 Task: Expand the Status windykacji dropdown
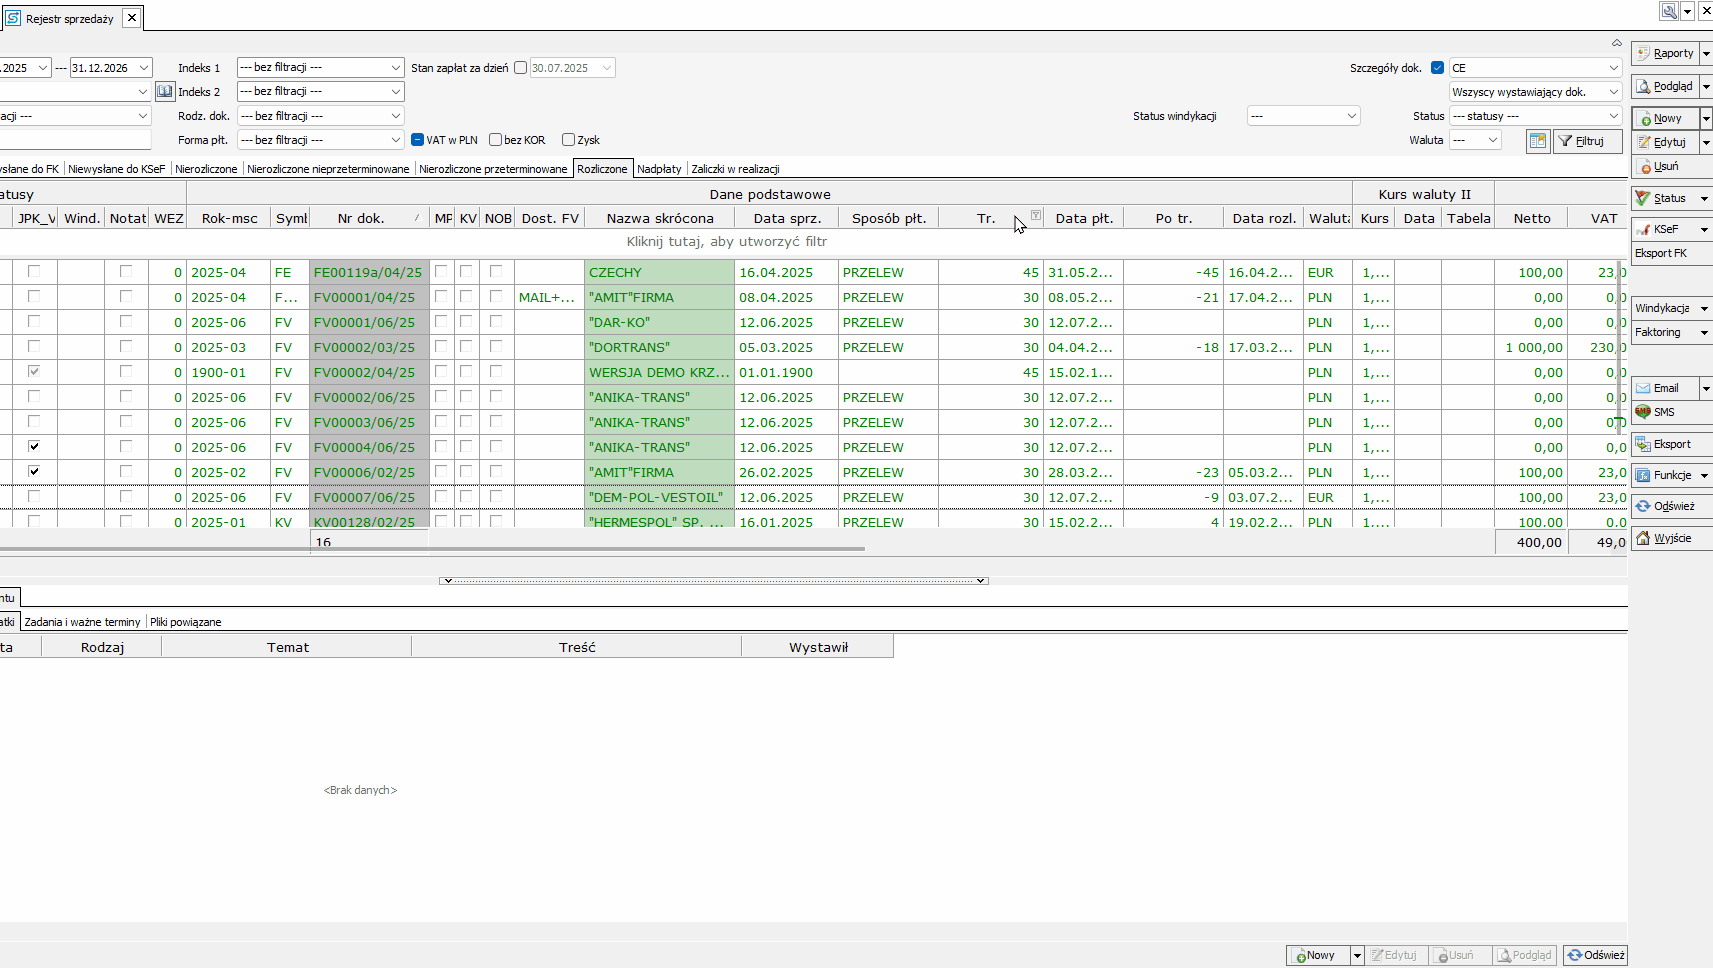(x=1303, y=116)
